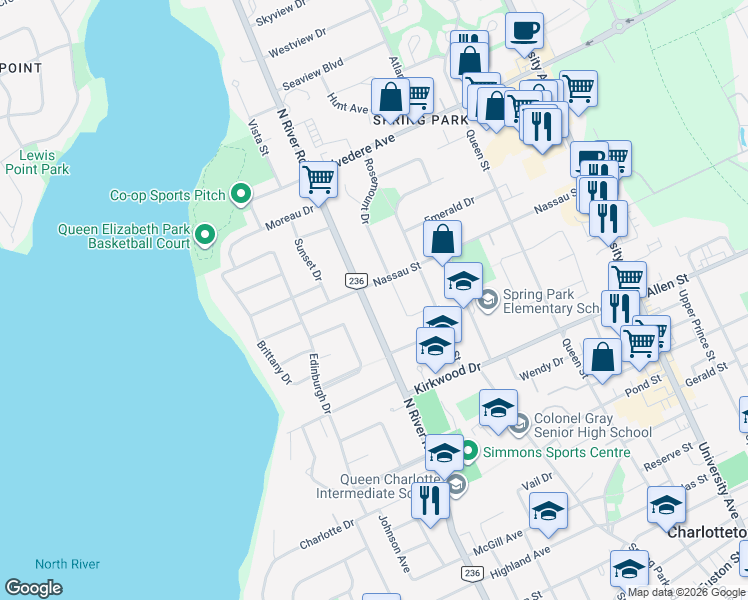Select the restaurant marker on Allen St

(620, 310)
